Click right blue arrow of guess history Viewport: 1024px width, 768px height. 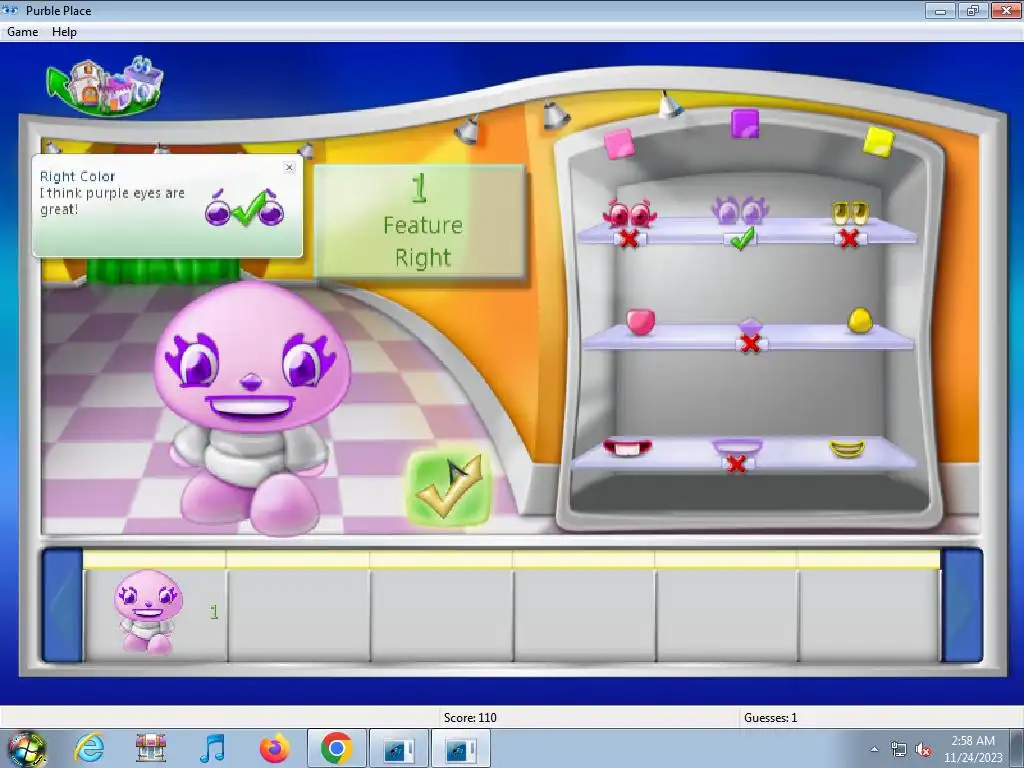click(961, 606)
